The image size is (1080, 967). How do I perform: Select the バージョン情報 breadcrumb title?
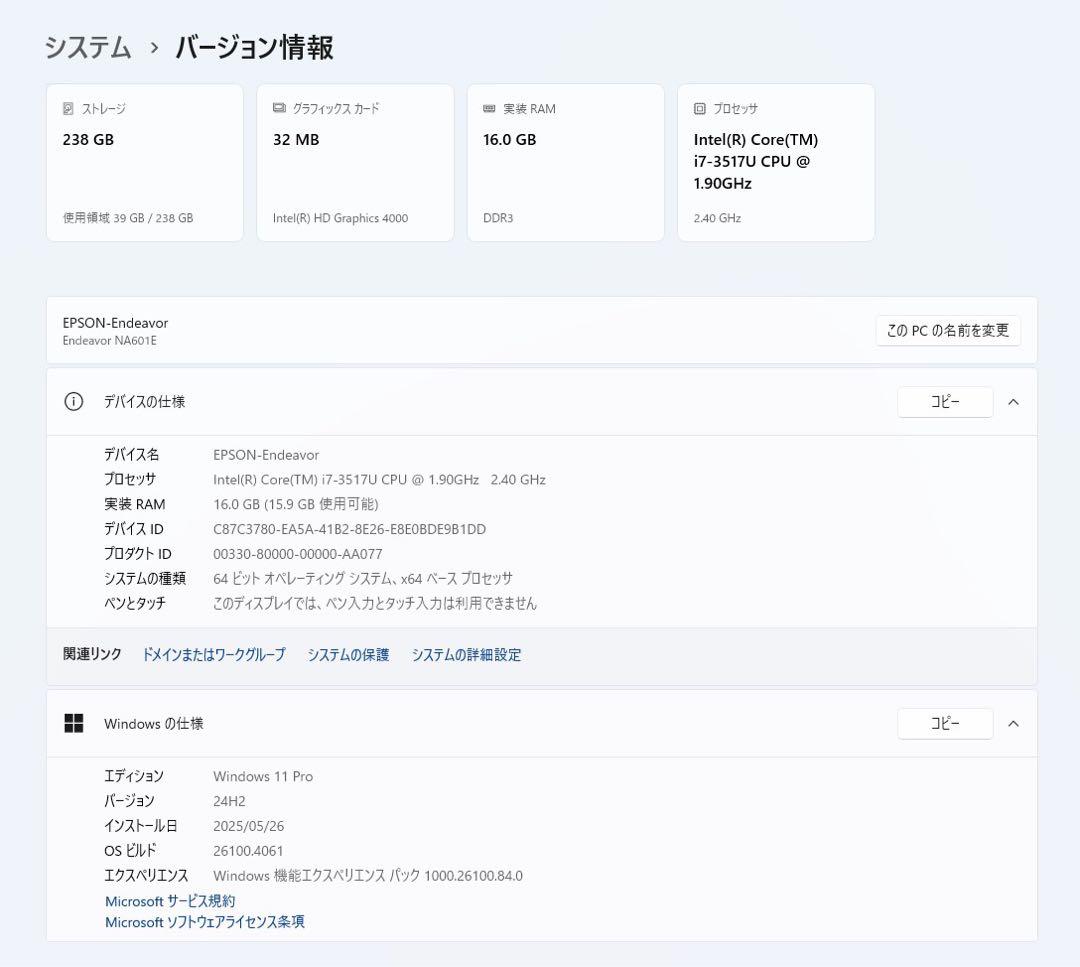click(254, 47)
